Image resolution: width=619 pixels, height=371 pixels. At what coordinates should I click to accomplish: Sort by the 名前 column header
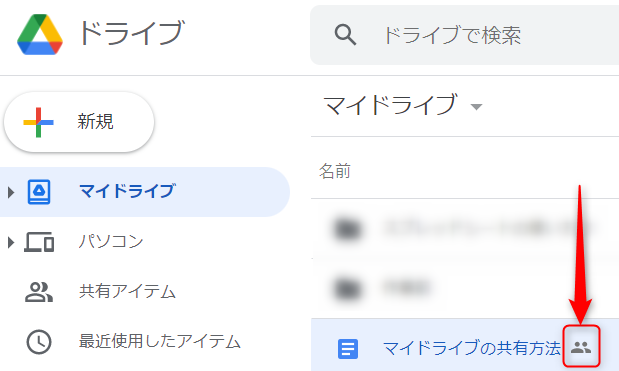pos(334,171)
